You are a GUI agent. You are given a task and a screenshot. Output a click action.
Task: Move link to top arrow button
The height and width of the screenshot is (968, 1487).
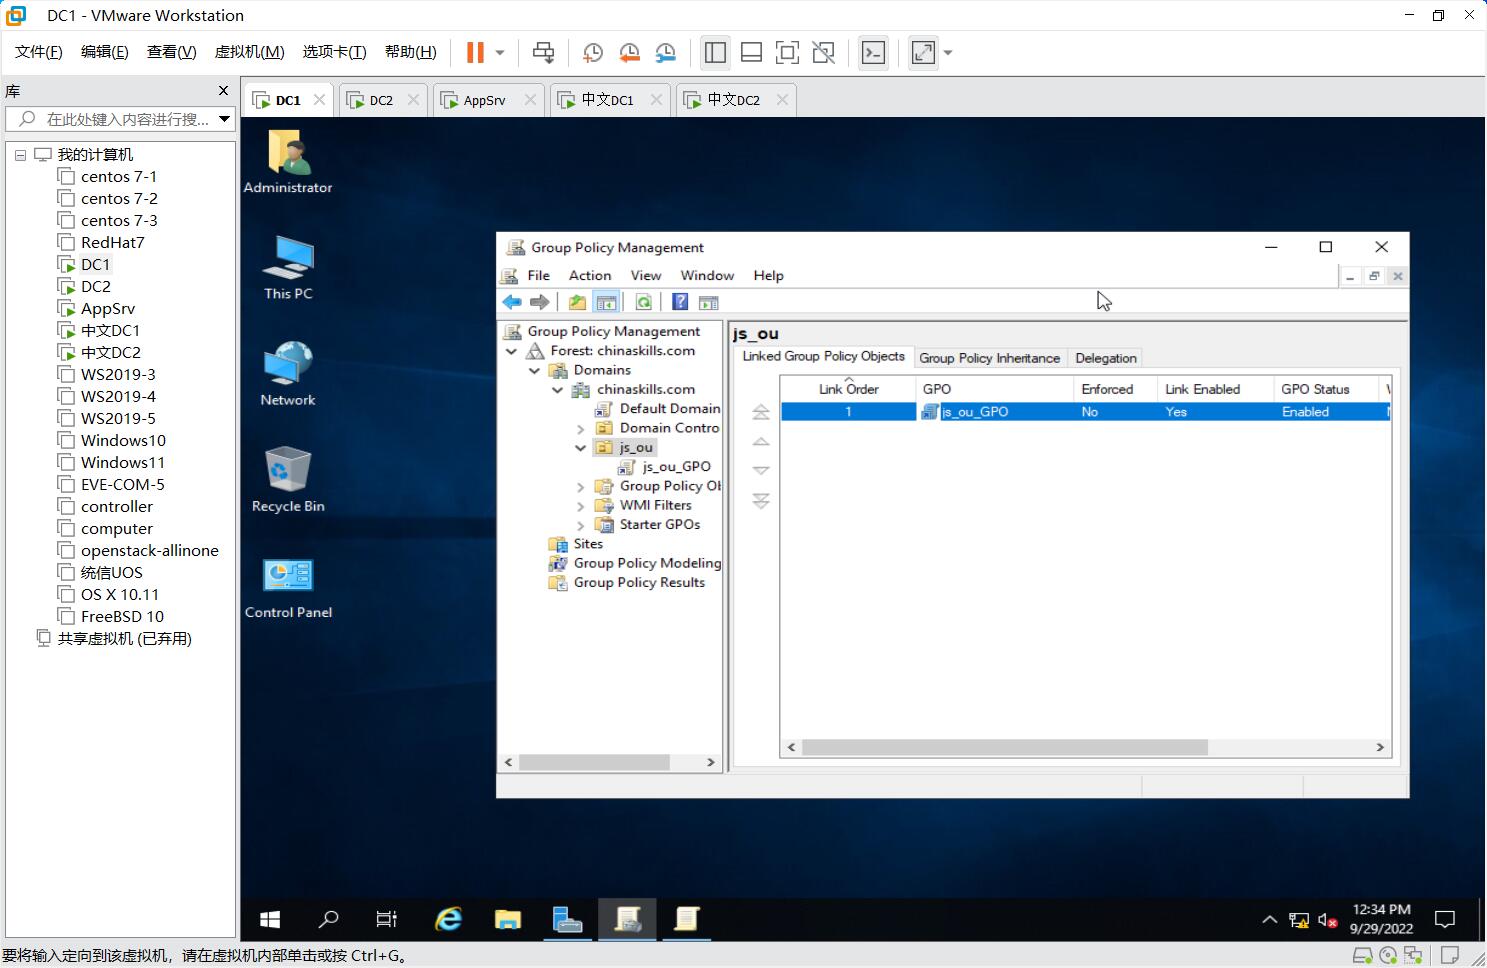pyautogui.click(x=761, y=412)
